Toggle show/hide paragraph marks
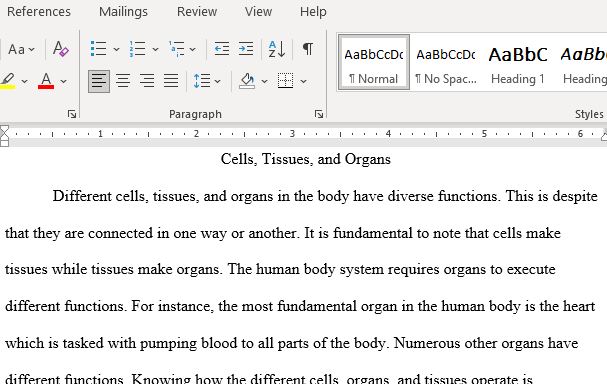The height and width of the screenshot is (384, 607). [308, 49]
